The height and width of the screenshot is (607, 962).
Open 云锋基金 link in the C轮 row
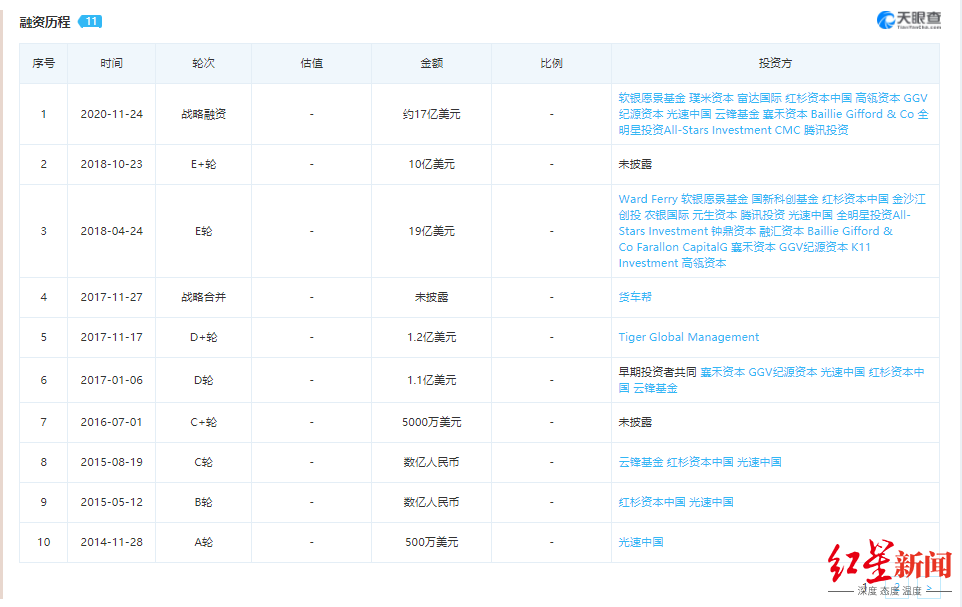click(641, 462)
